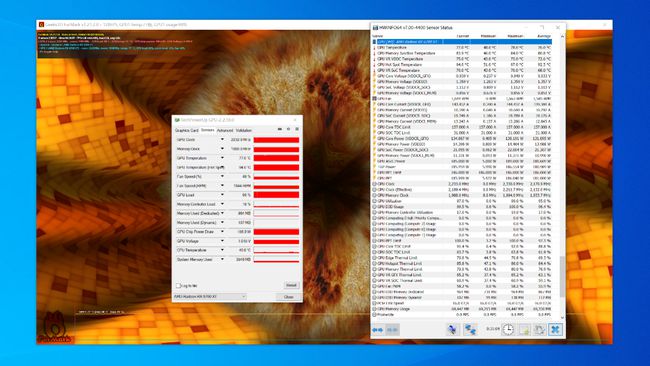Click HWiNFO logging sheet icon

[x=524, y=330]
